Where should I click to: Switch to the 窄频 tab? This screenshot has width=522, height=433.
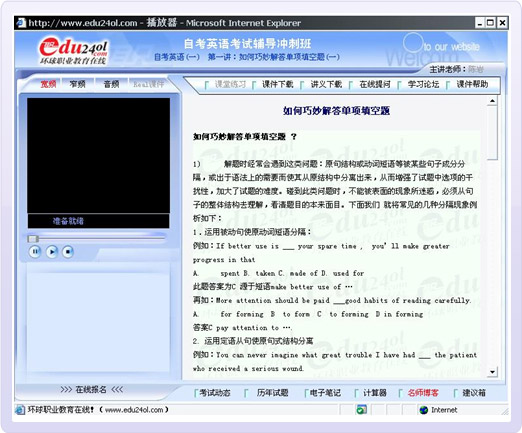pyautogui.click(x=78, y=84)
